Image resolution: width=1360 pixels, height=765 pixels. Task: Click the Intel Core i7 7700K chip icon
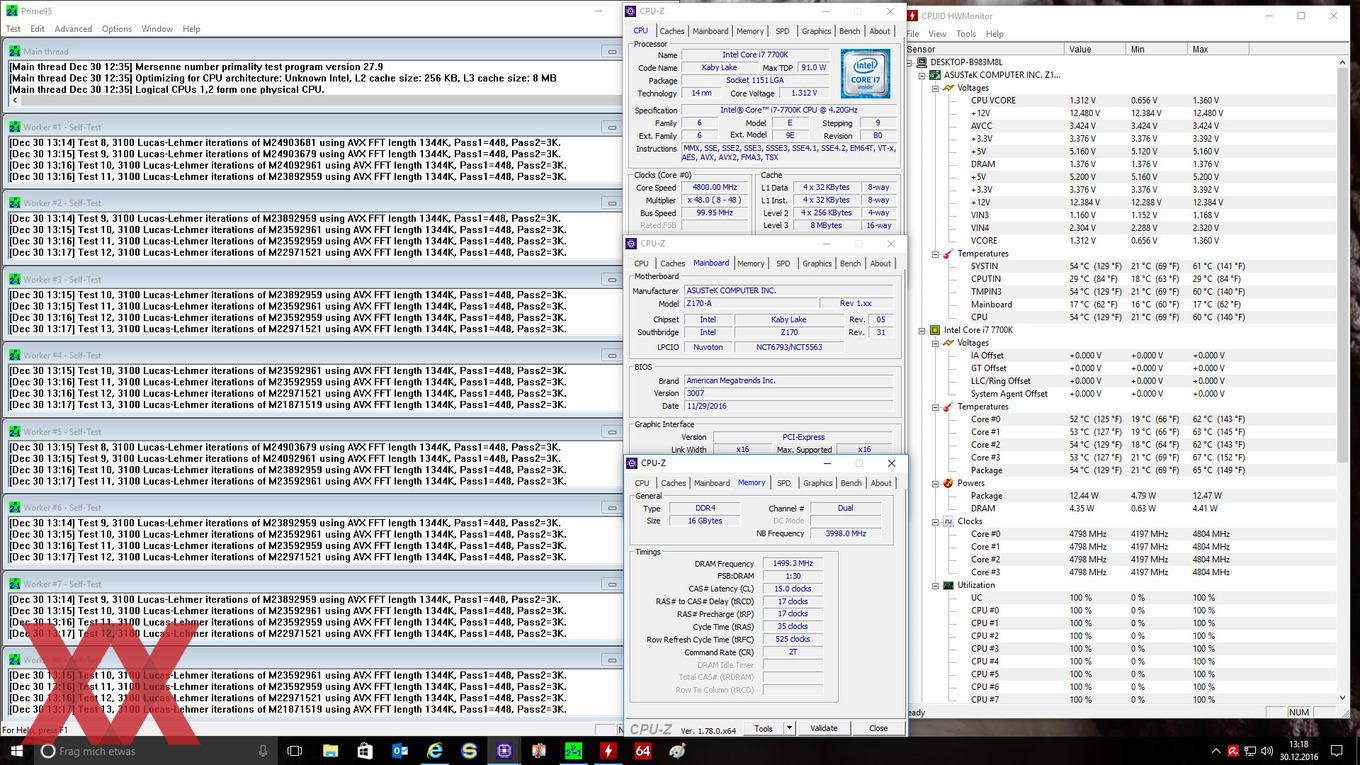click(x=936, y=330)
